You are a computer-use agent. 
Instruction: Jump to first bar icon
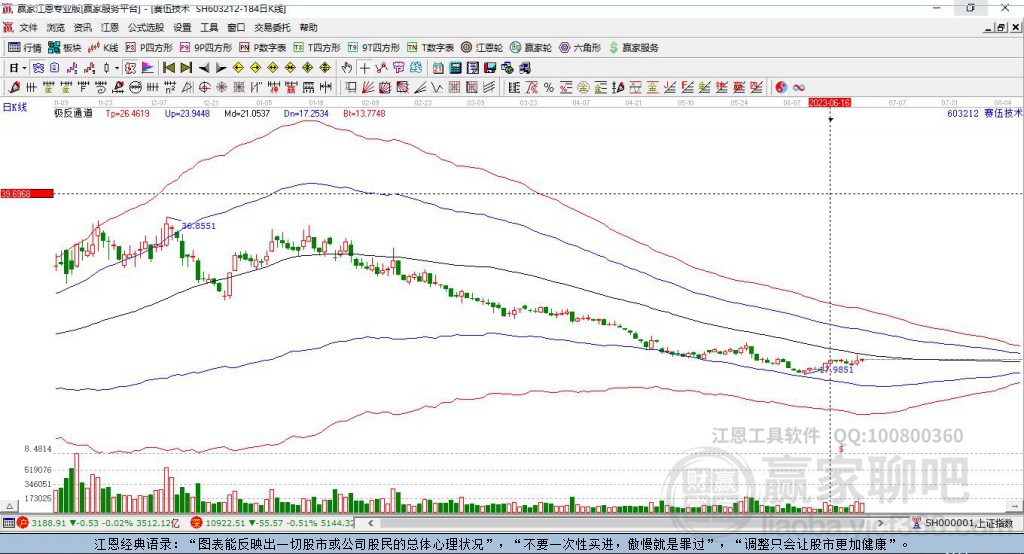168,68
